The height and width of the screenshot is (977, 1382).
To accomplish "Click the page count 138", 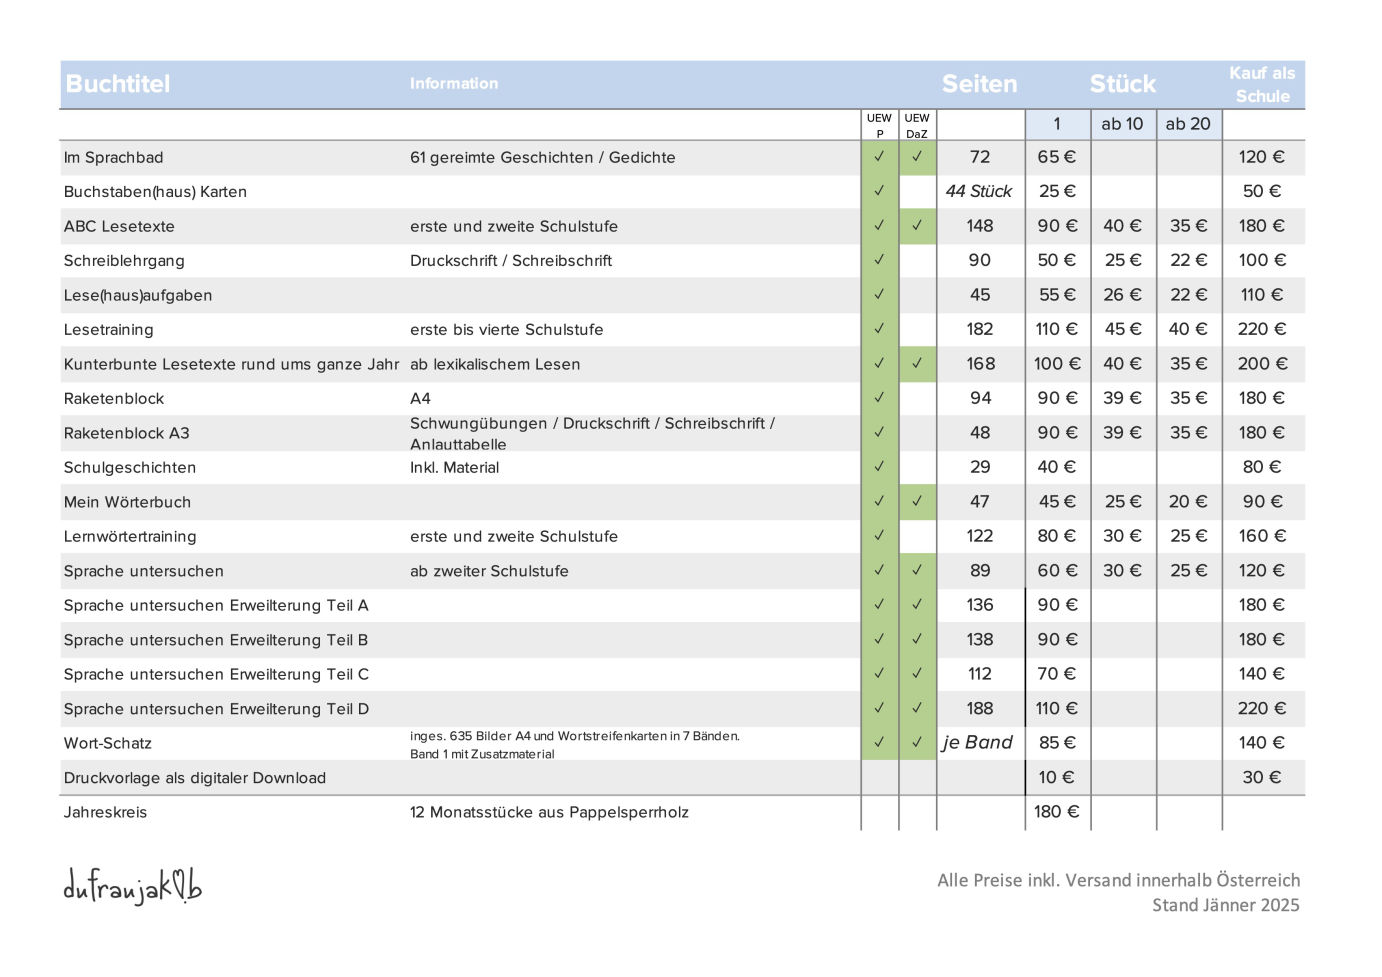I will tap(980, 640).
